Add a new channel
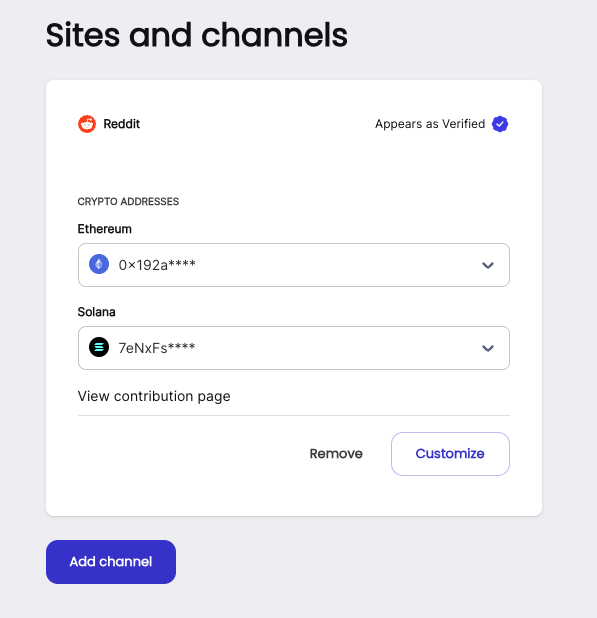The image size is (597, 618). 111,562
